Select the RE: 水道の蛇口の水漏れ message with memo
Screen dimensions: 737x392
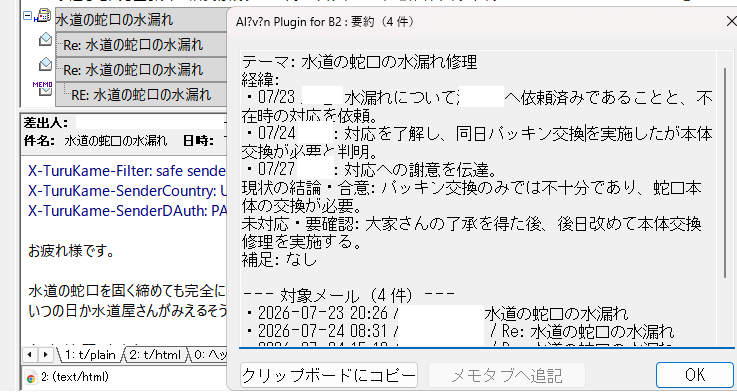click(x=141, y=95)
